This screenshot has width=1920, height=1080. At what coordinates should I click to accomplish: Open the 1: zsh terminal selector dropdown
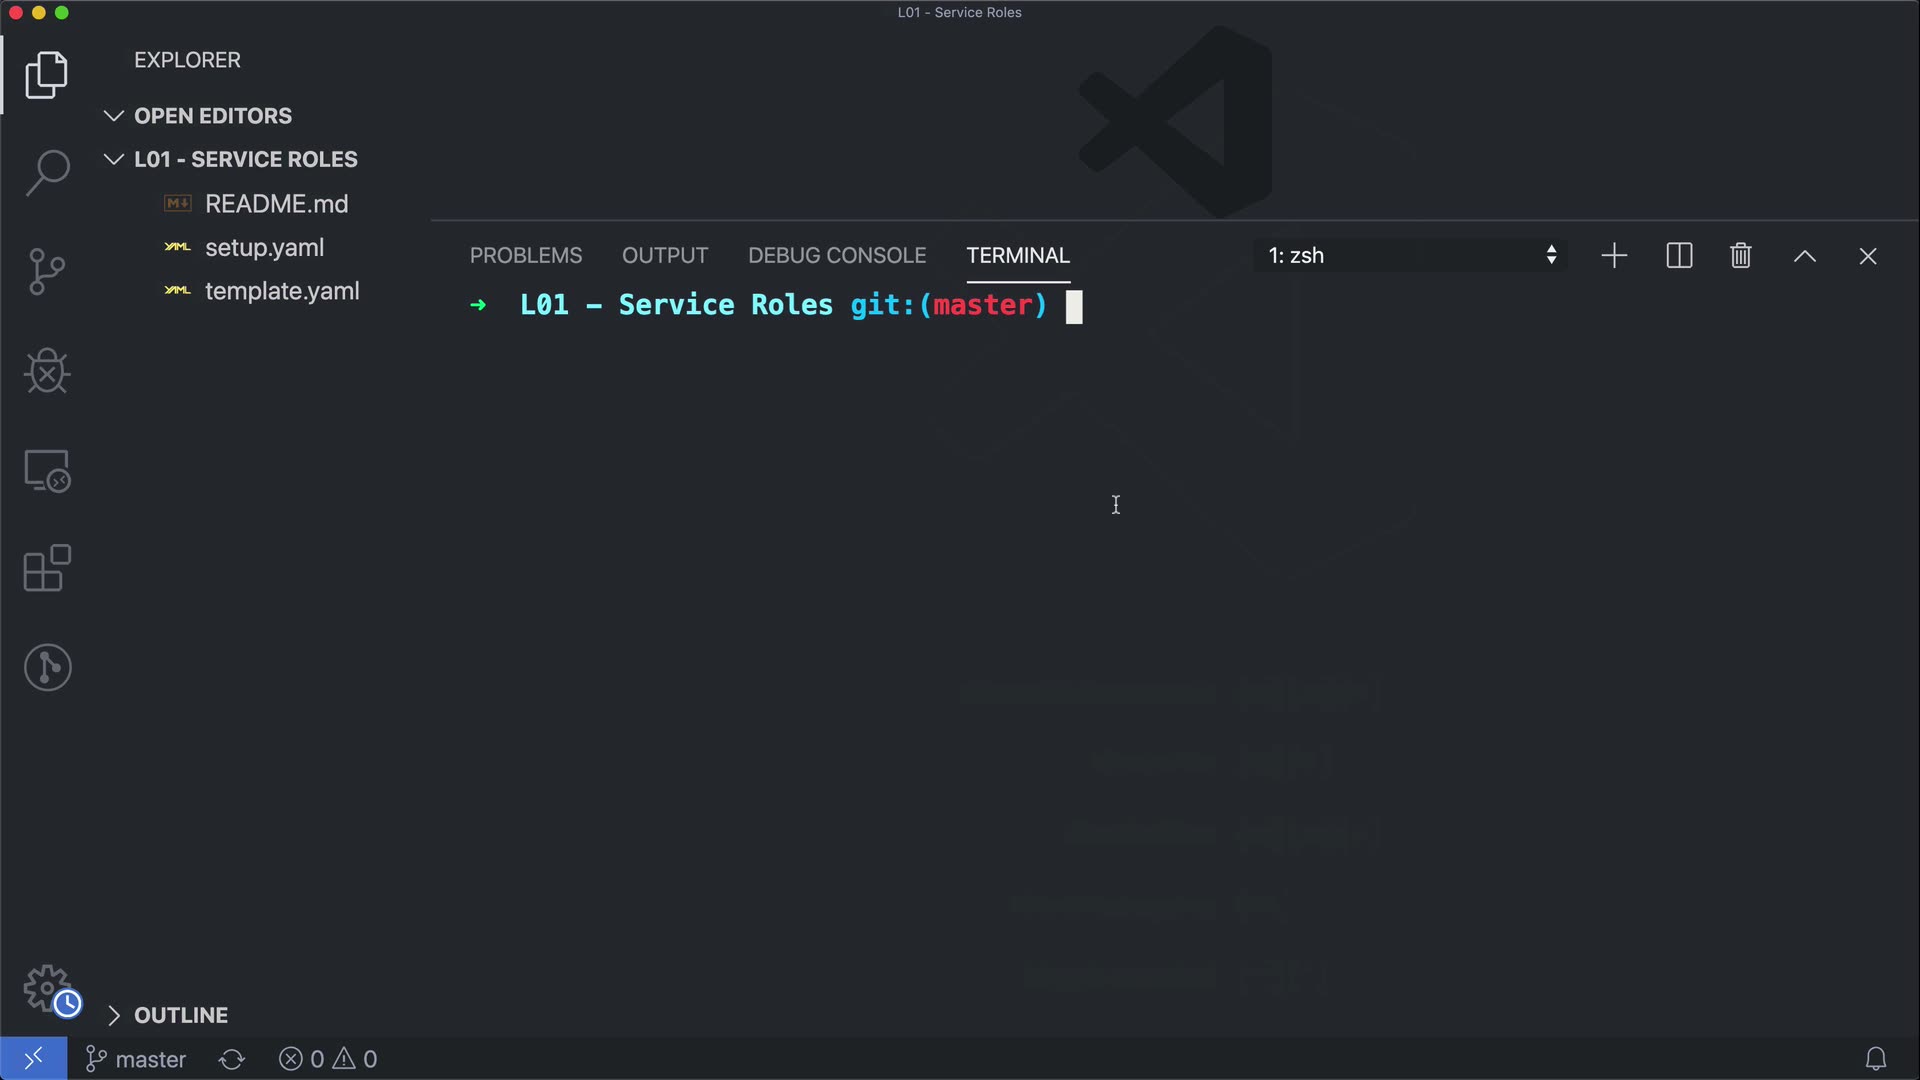1410,256
